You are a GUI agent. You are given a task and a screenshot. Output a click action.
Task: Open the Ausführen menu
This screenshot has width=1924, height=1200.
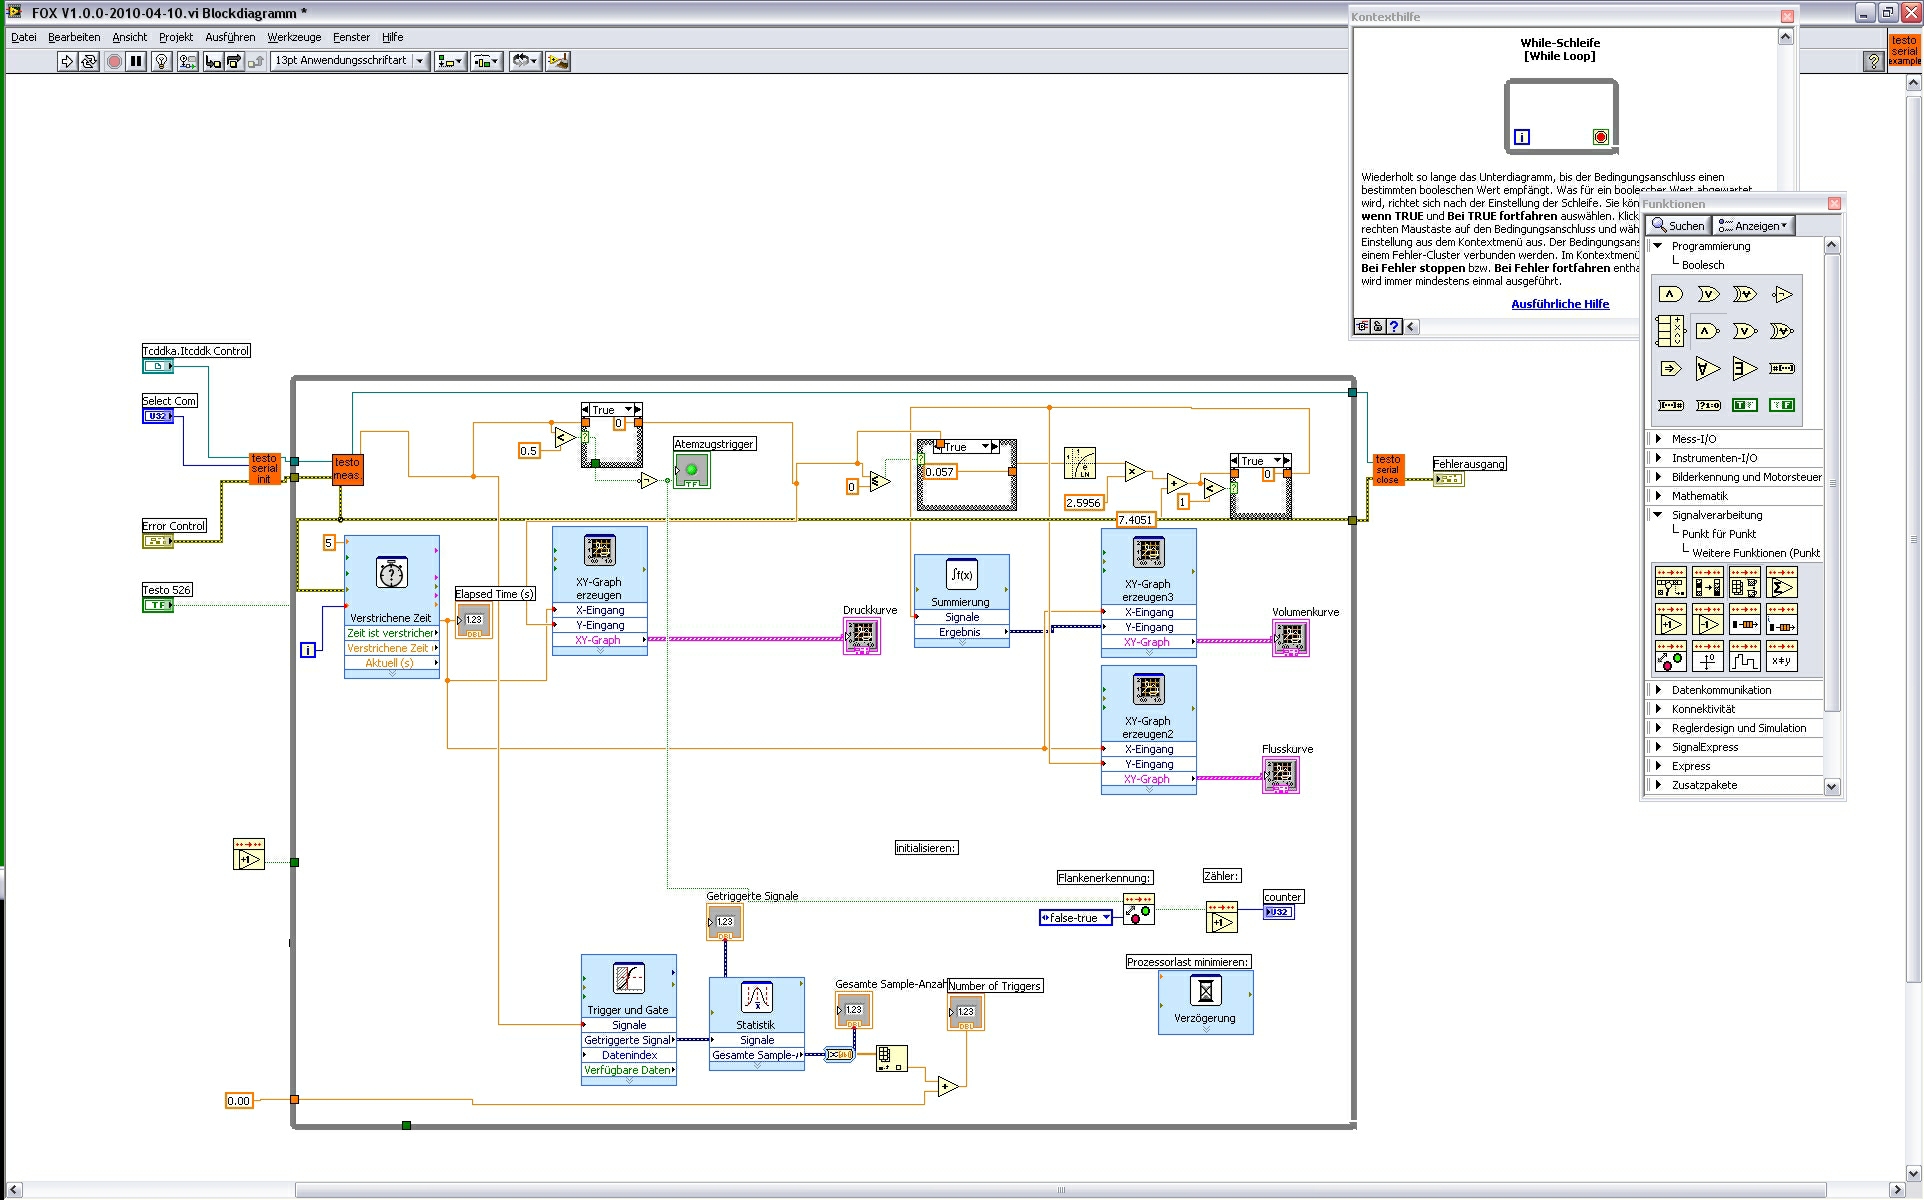click(x=230, y=37)
